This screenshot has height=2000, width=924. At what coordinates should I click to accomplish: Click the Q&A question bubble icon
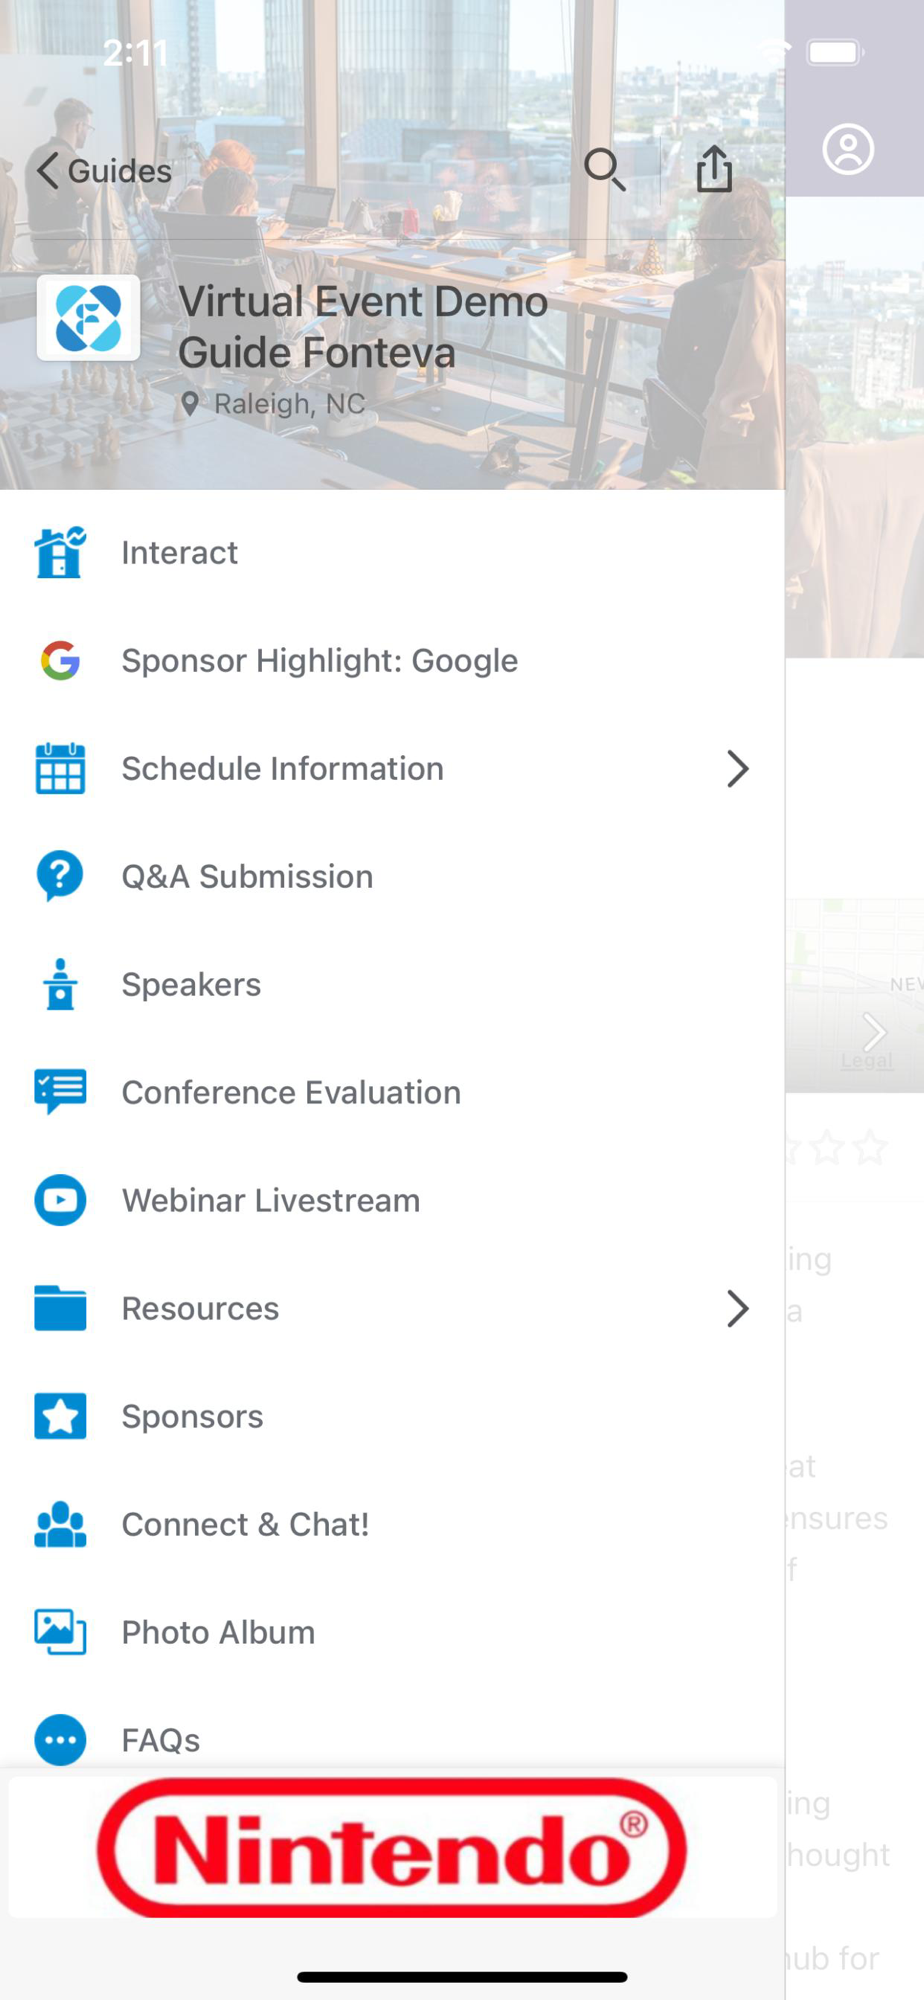point(60,876)
